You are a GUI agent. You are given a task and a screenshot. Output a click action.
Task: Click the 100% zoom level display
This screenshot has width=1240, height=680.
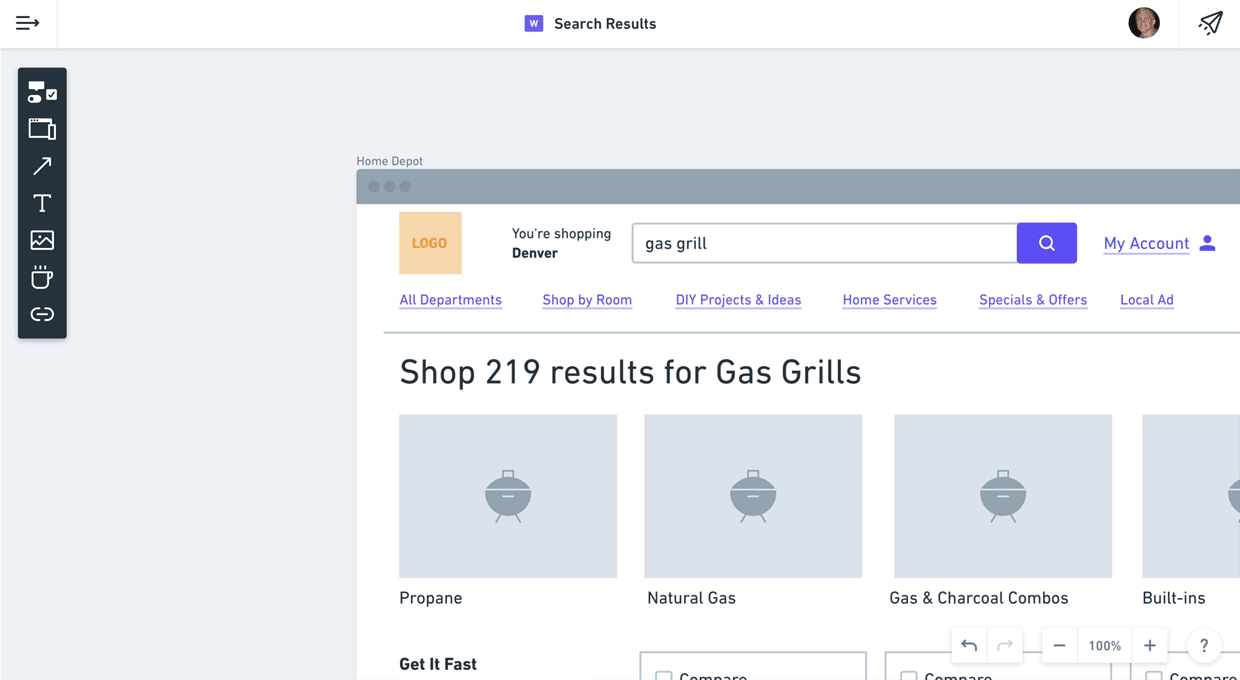pos(1105,645)
